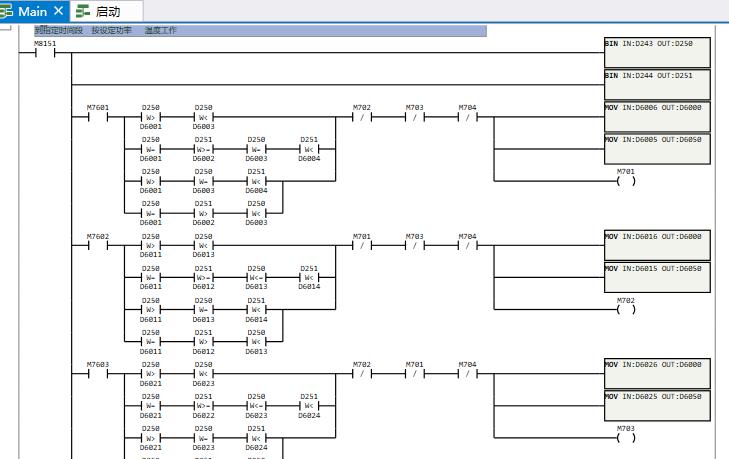729x459 pixels.
Task: Select the M7603 normally-open contact
Action: [98, 374]
